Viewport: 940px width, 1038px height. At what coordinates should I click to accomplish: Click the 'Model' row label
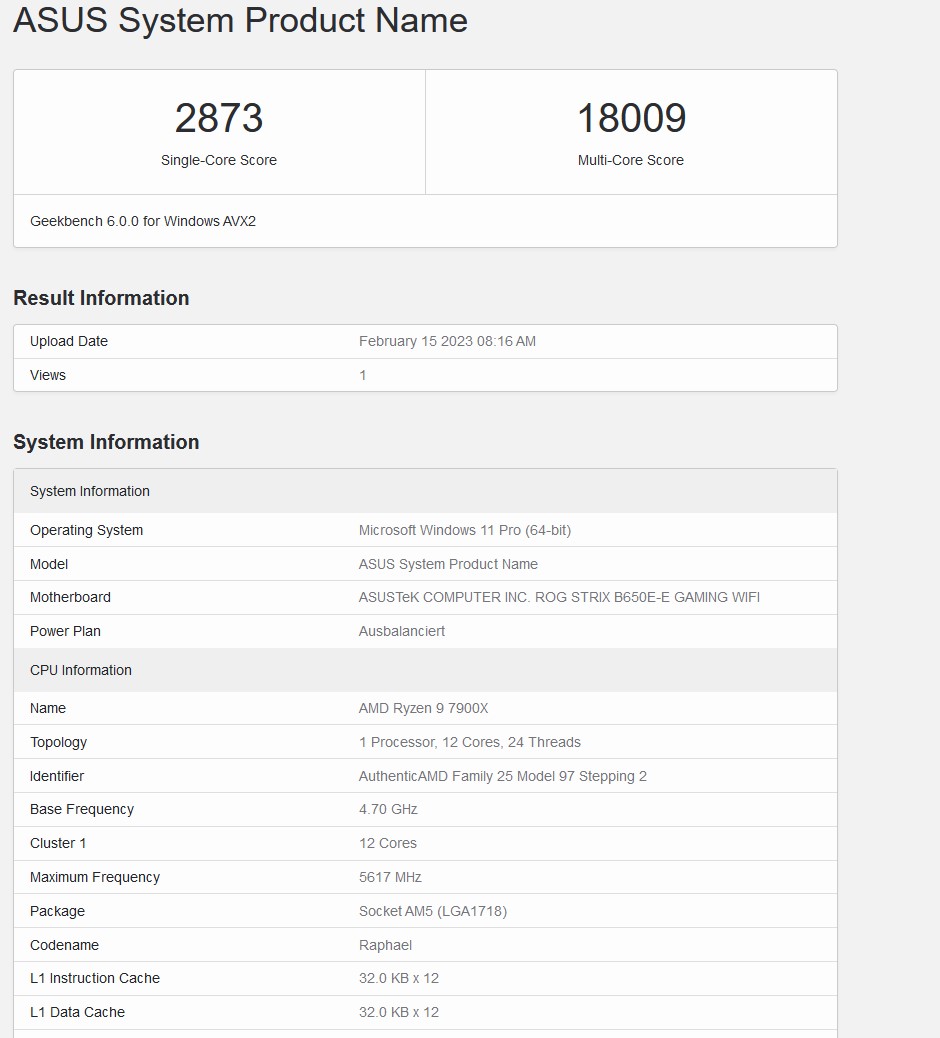(x=49, y=564)
